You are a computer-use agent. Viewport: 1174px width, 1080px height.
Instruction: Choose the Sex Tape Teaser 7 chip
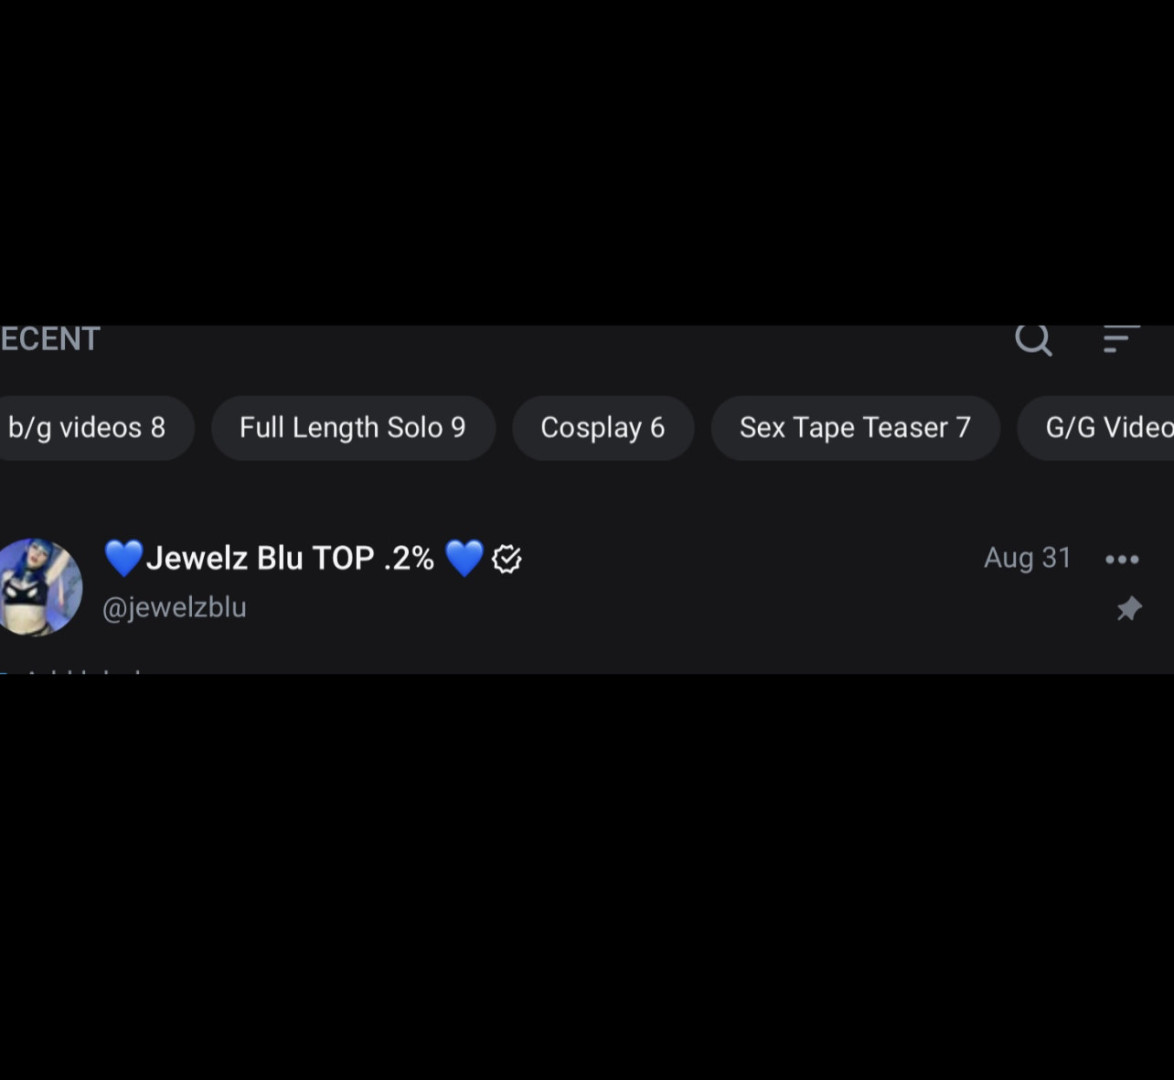[855, 428]
